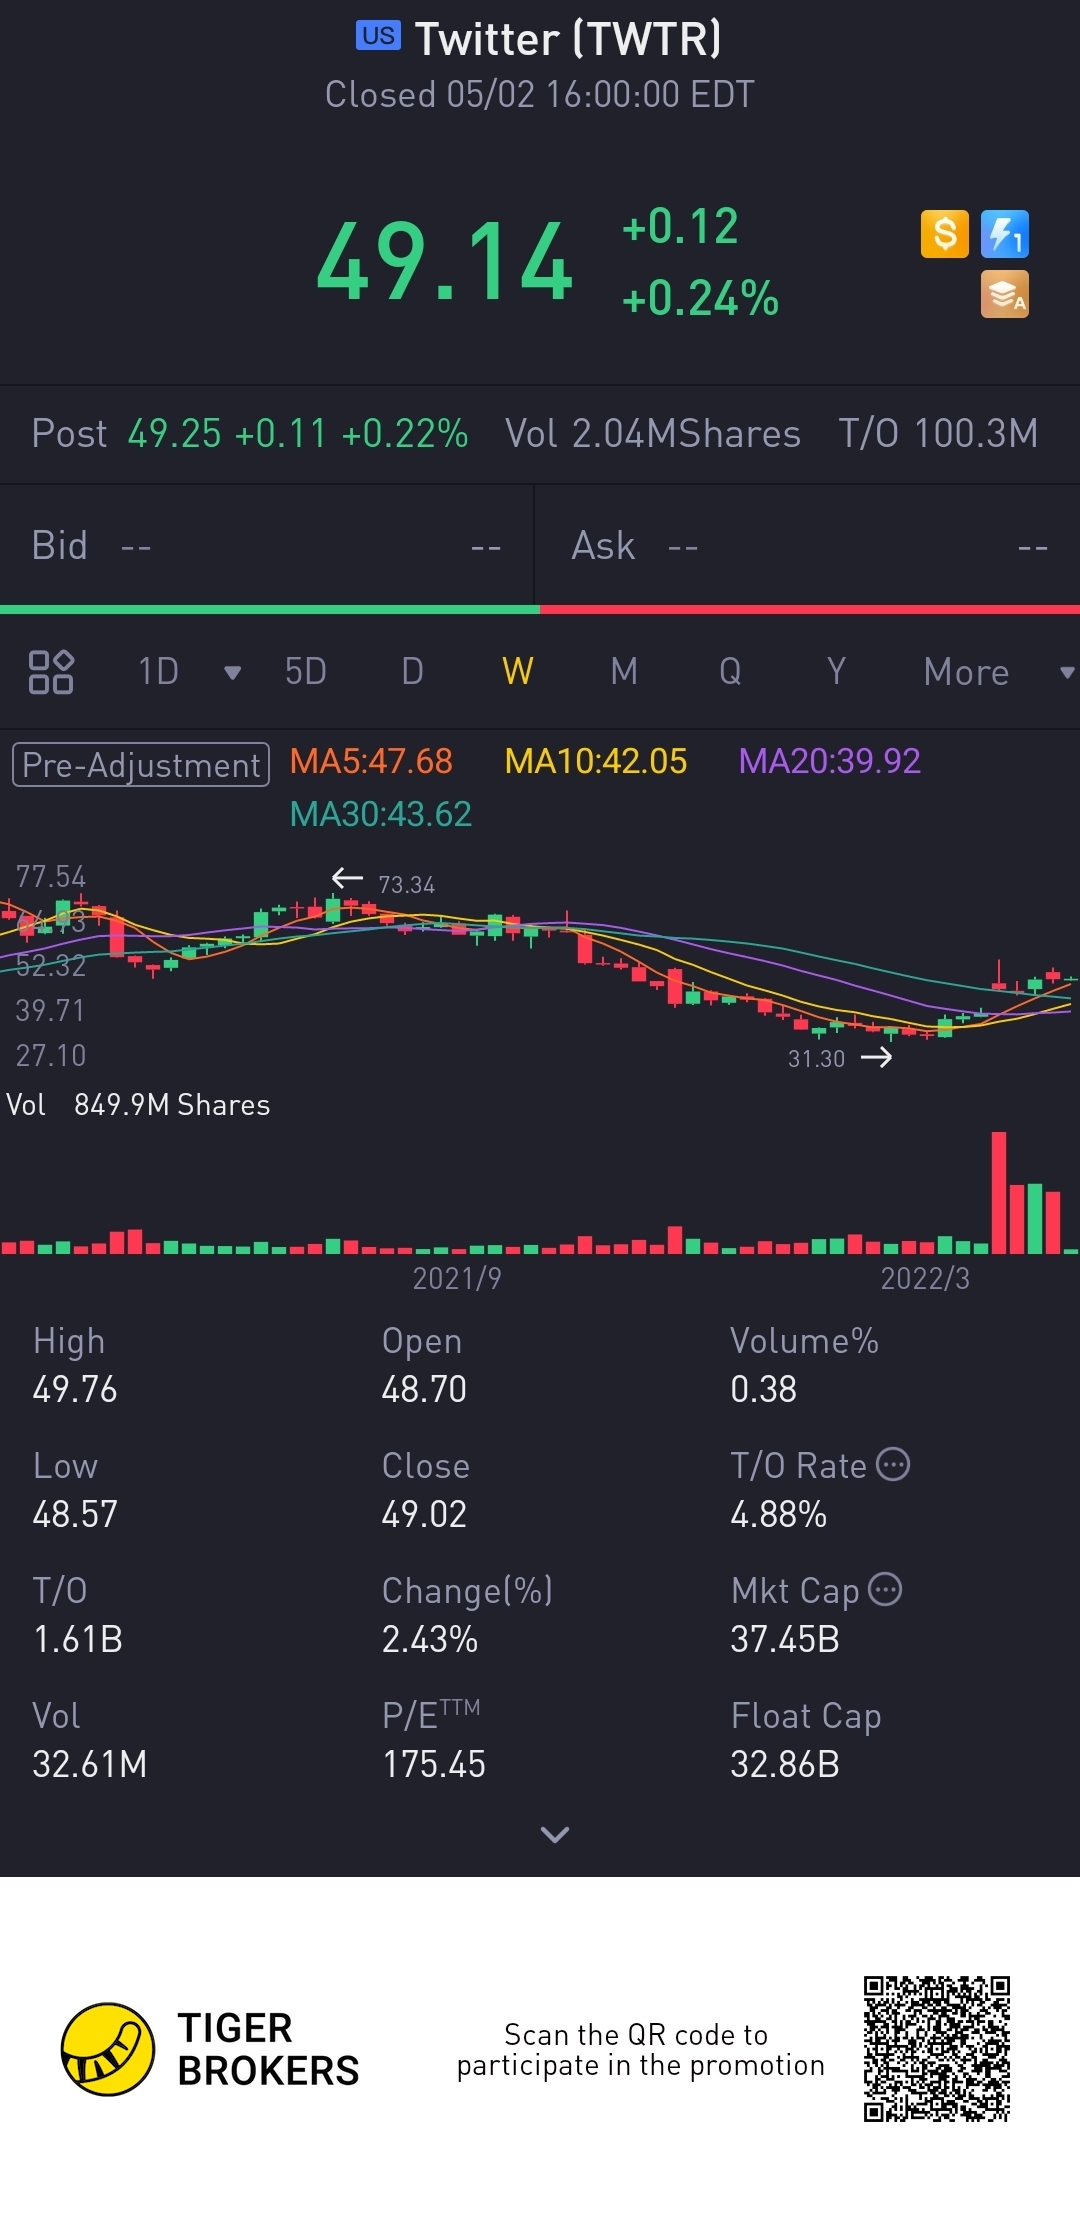
Task: Switch to the Q quarterly chart tab
Action: (730, 672)
